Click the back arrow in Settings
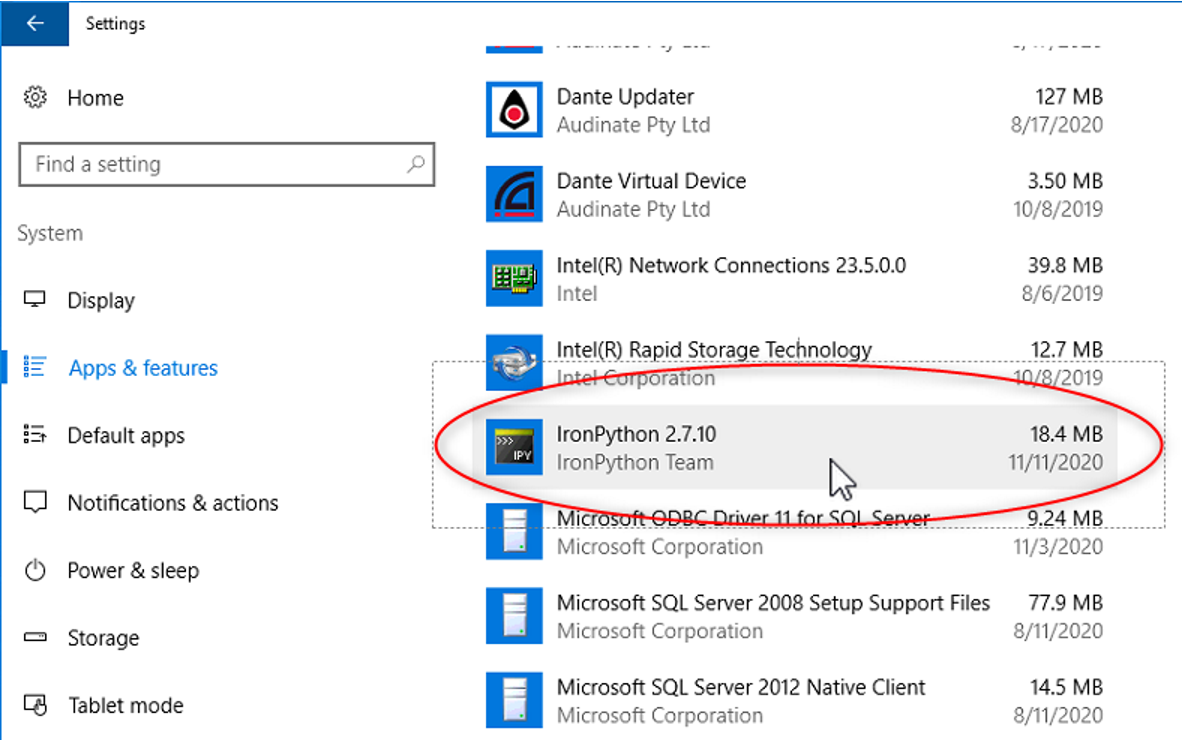 tap(35, 23)
